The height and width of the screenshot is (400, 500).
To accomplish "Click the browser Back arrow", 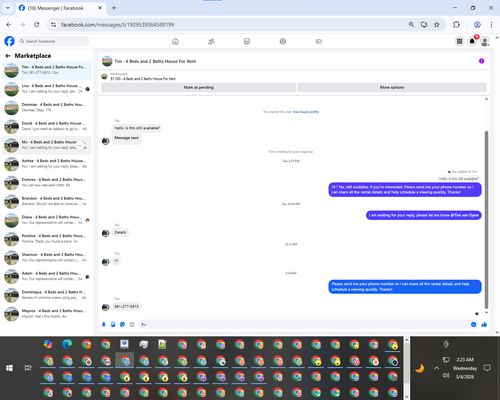I will pyautogui.click(x=9, y=25).
